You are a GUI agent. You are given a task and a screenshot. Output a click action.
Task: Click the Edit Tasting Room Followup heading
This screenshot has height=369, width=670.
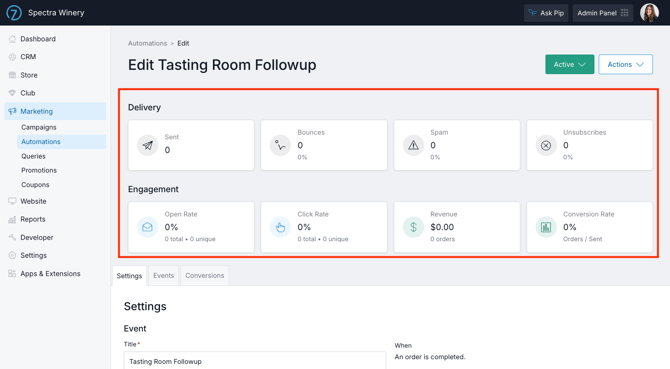(x=222, y=65)
